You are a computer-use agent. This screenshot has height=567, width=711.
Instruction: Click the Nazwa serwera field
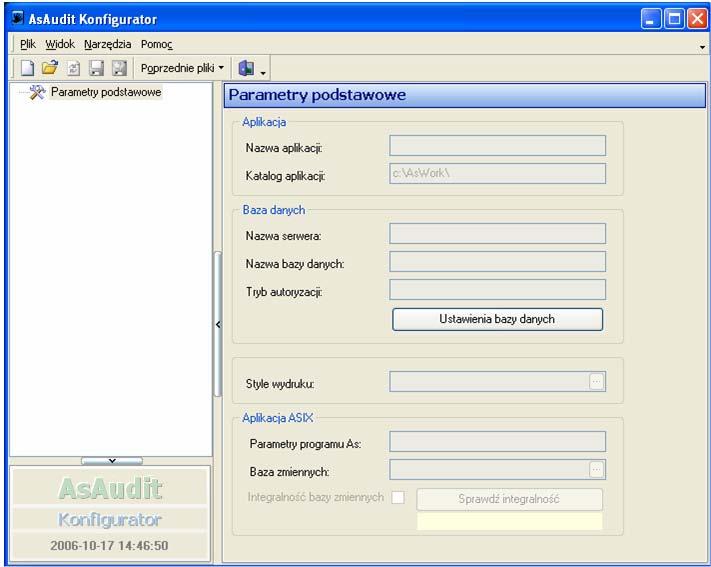497,234
